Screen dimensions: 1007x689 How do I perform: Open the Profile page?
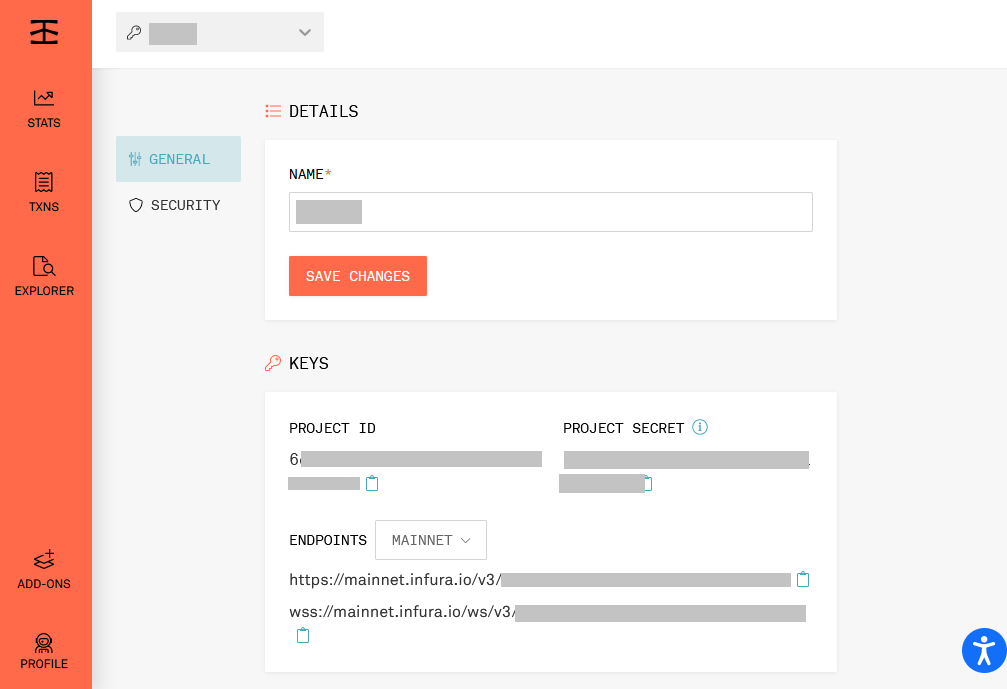(44, 651)
